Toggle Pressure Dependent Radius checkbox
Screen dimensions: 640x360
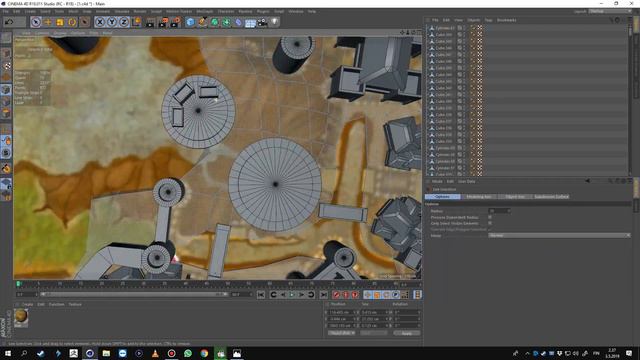(x=490, y=217)
